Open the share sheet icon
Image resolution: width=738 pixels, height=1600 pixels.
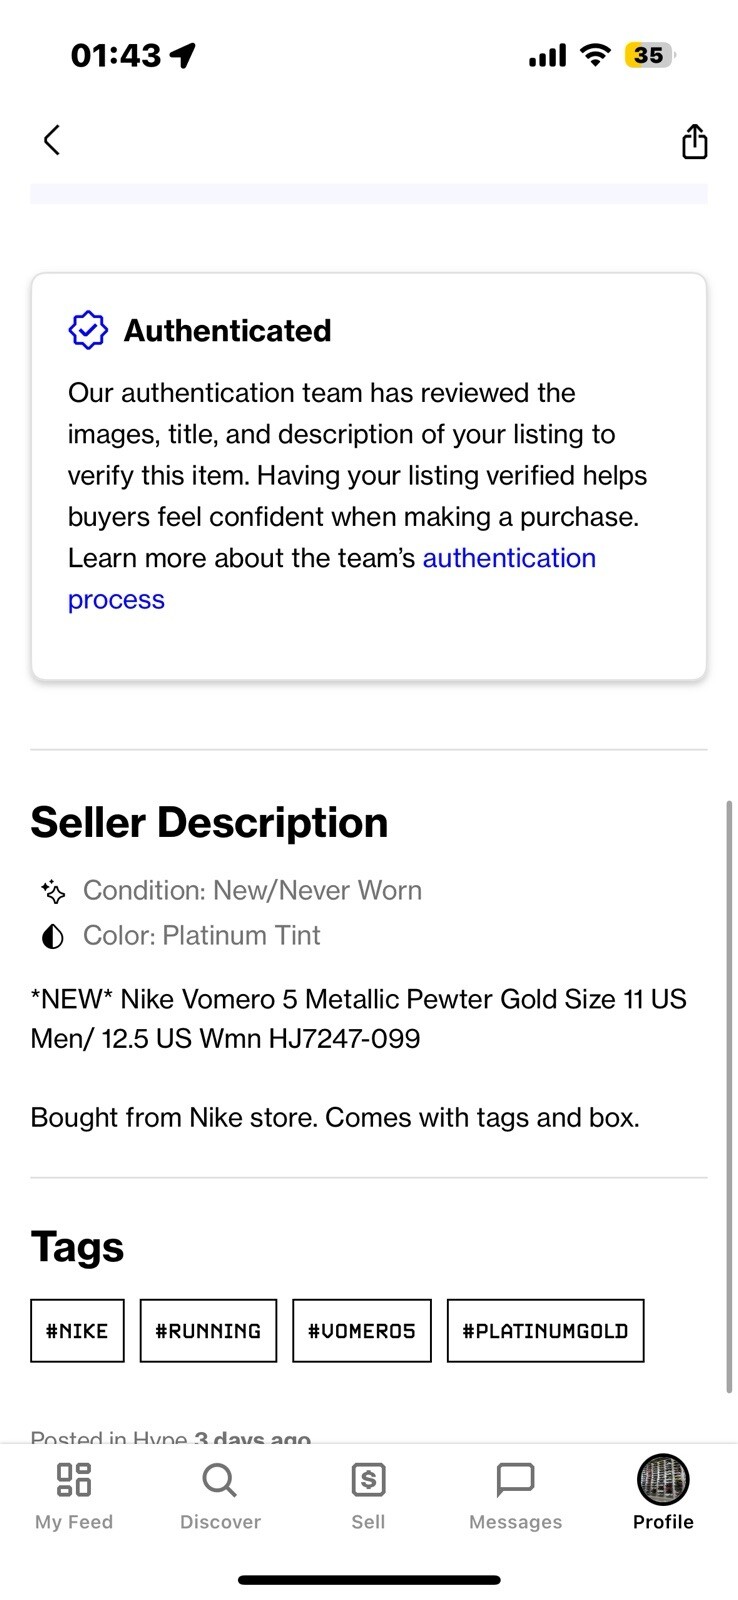coord(694,141)
